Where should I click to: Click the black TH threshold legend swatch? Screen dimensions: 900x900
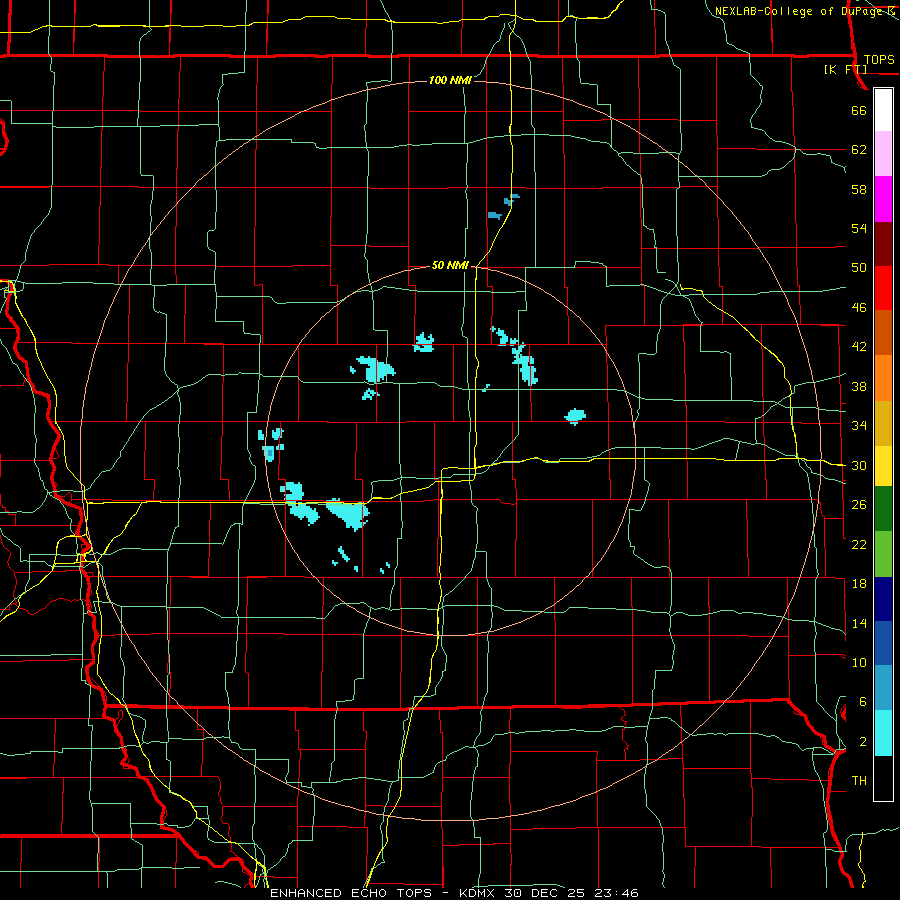pos(883,778)
